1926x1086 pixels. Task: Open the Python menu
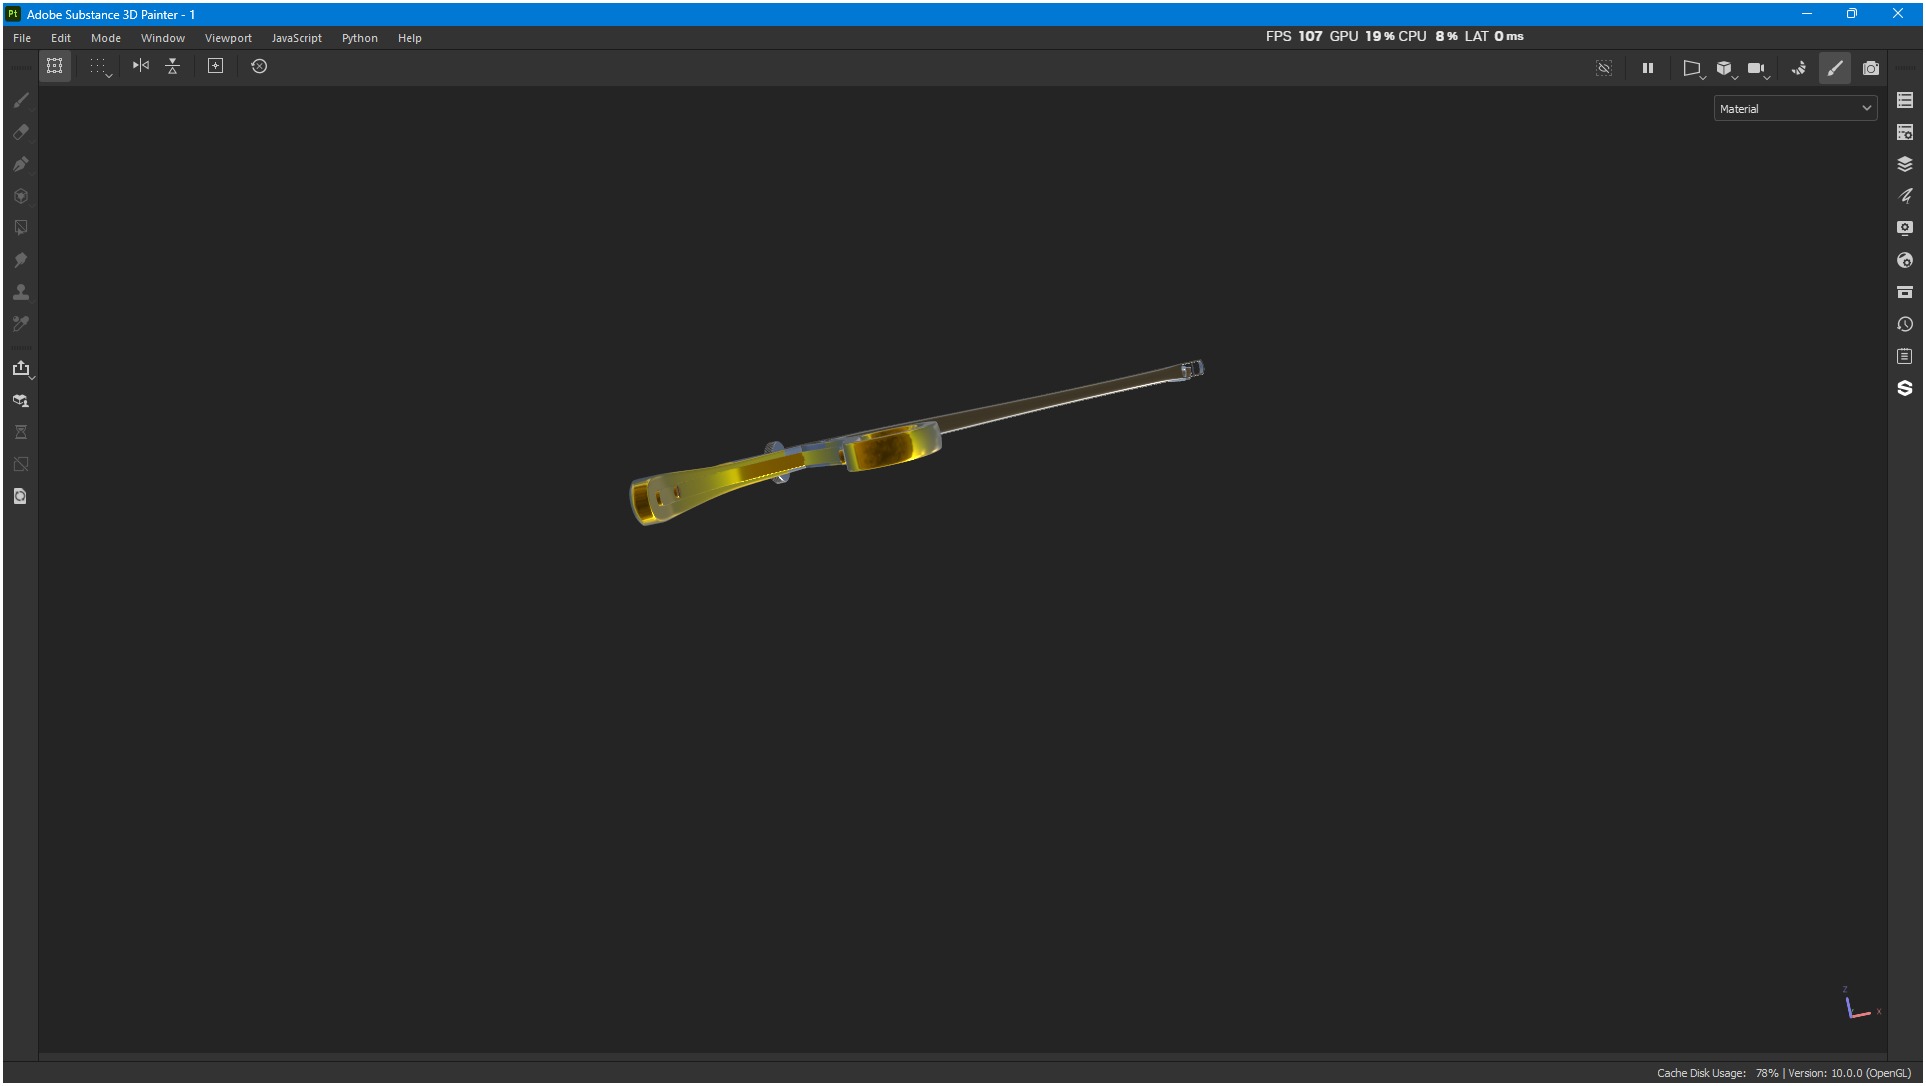[x=360, y=38]
